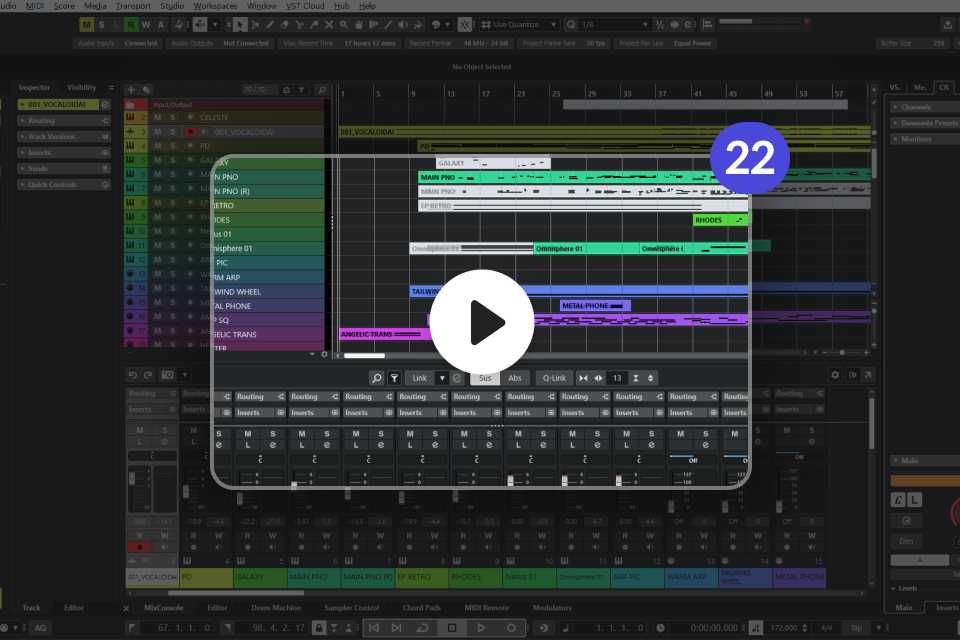This screenshot has height=640, width=960.
Task: Toggle the Cycle loop in transport bar
Action: (422, 628)
